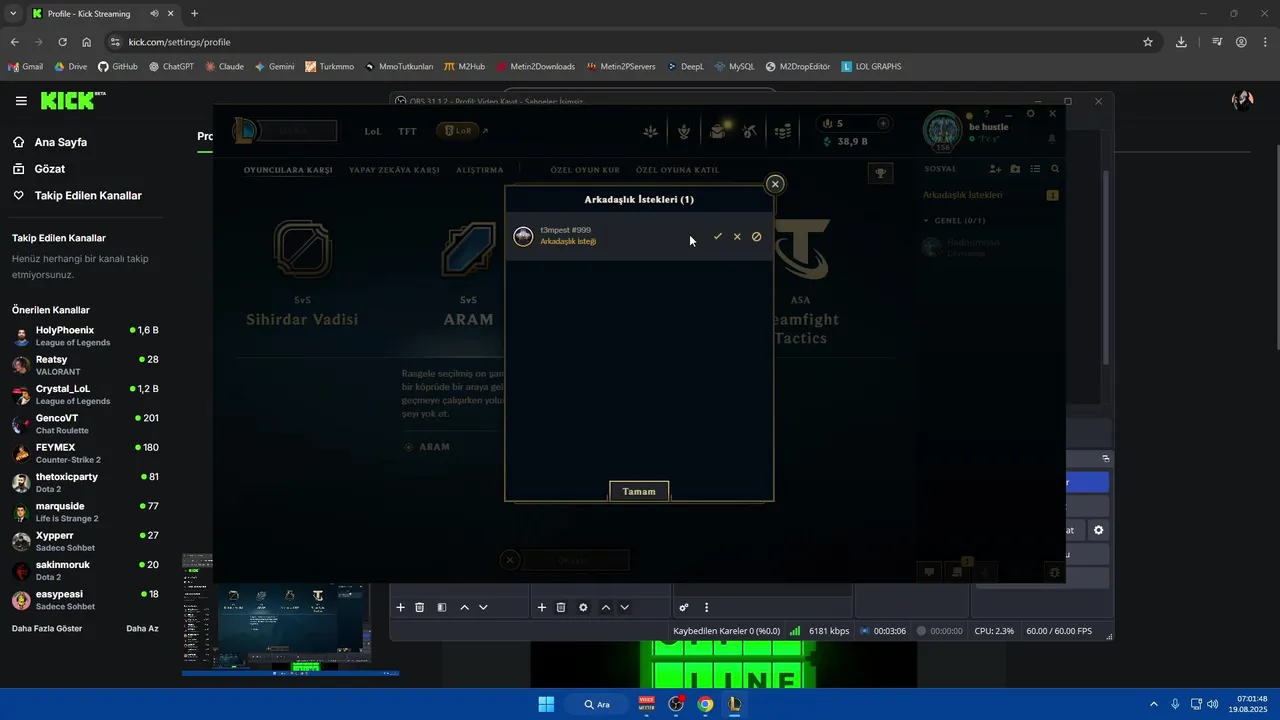Click the laurel profile icon in League header
The height and width of the screenshot is (720, 1280).
tap(685, 131)
